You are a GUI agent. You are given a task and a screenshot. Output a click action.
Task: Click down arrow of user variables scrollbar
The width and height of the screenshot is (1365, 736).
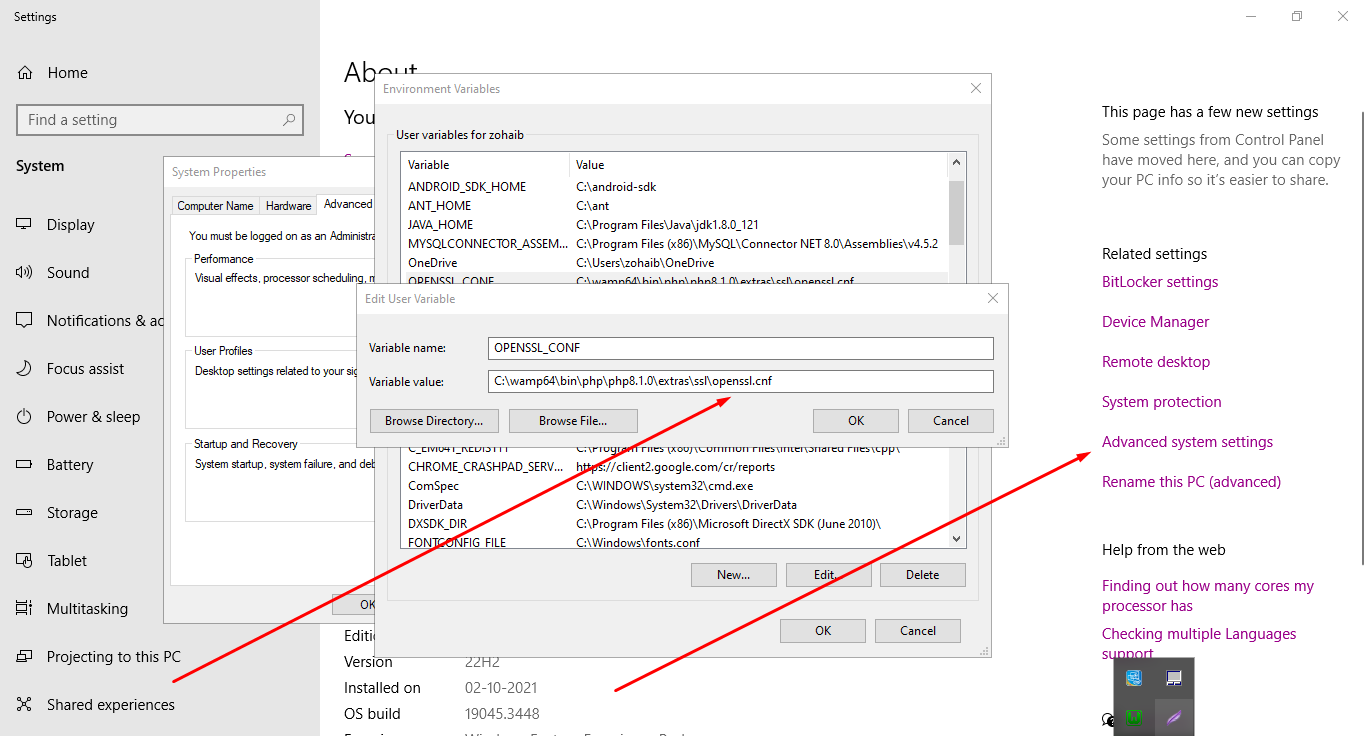pos(957,538)
